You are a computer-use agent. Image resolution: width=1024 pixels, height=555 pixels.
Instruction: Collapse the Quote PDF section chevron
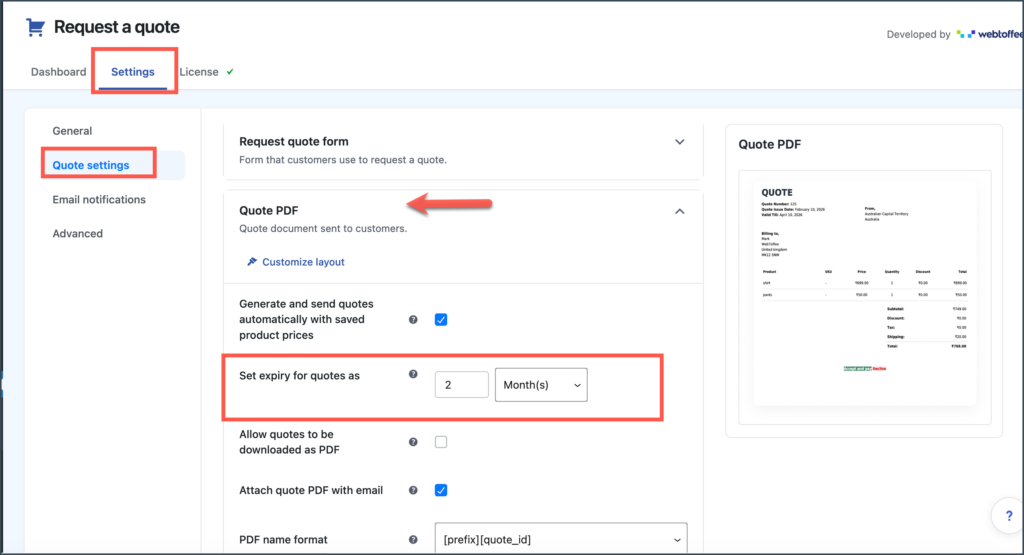680,212
